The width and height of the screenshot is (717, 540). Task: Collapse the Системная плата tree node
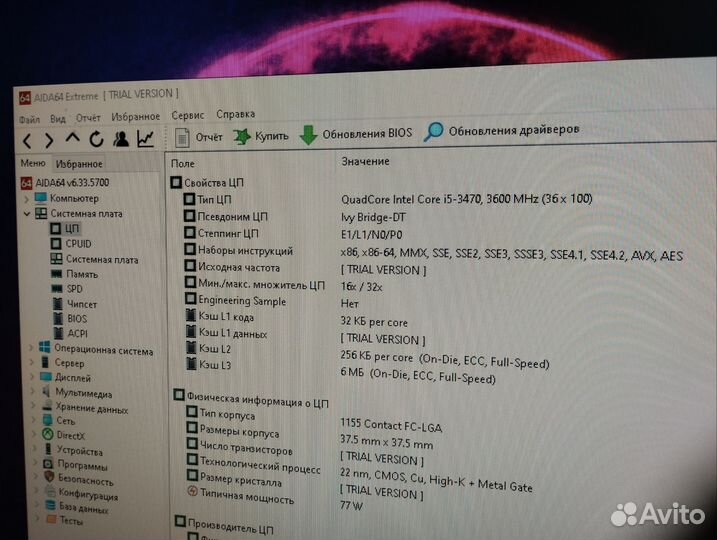click(x=27, y=214)
